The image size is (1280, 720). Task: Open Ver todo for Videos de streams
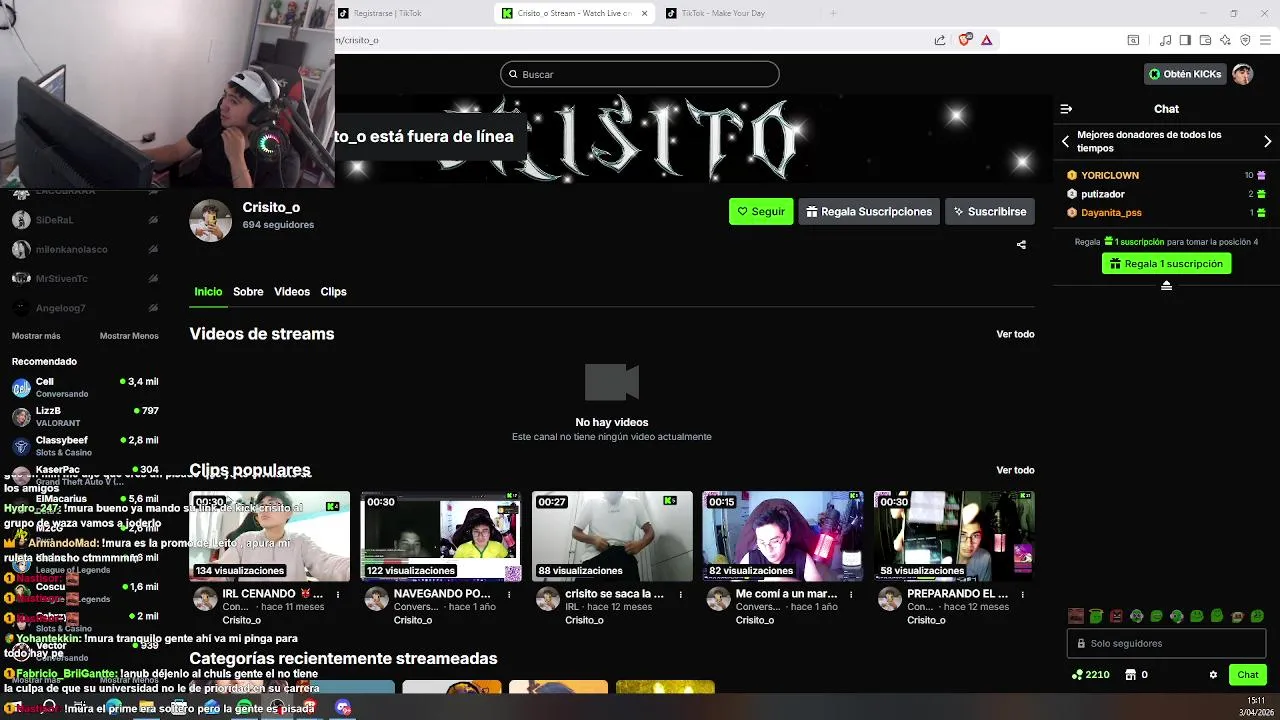(x=1015, y=334)
